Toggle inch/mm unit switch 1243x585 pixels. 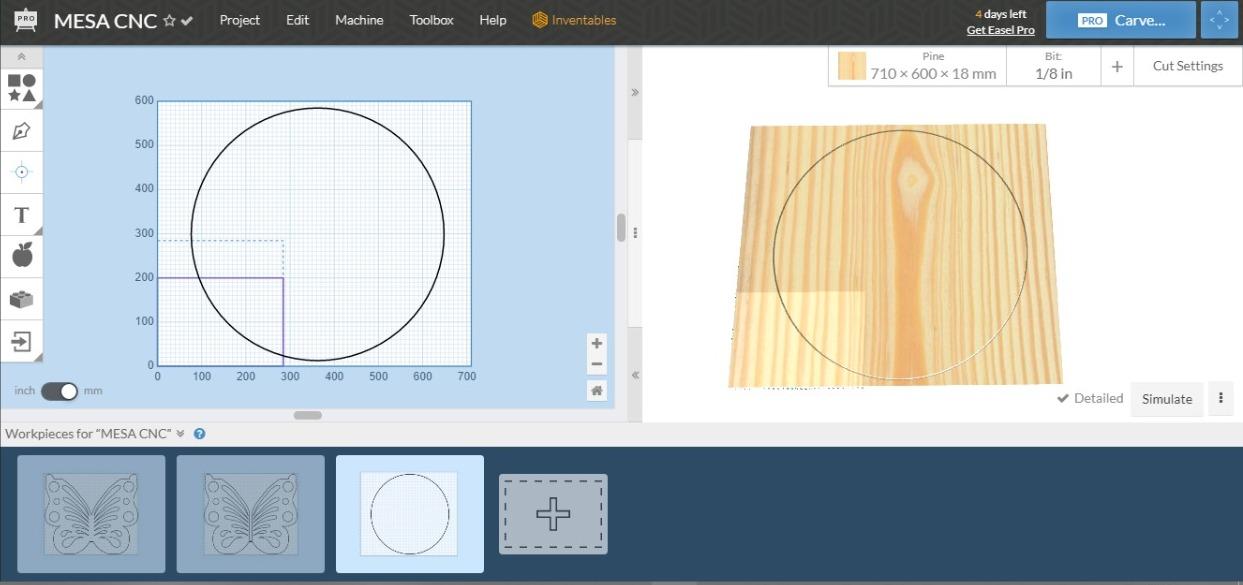pos(59,391)
